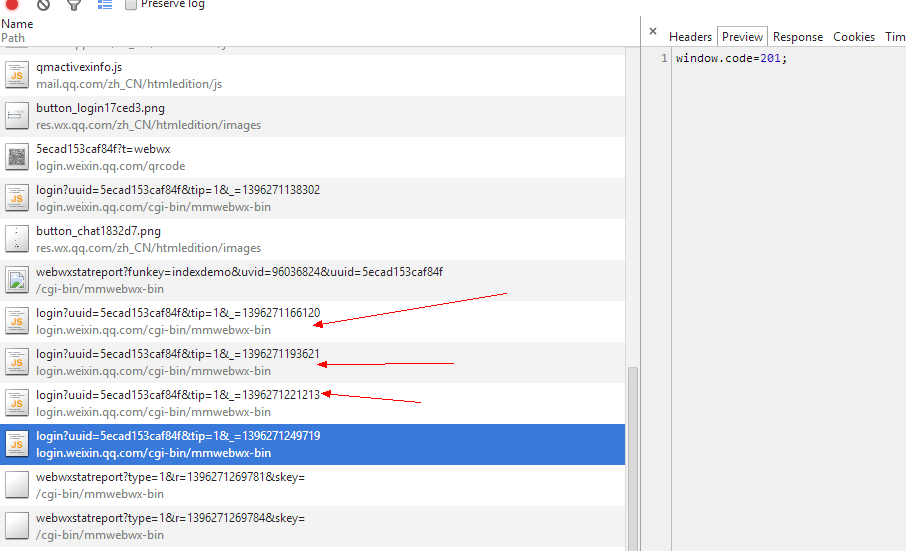Click line number 1 in preview gutter
The image size is (906, 551).
coord(664,58)
